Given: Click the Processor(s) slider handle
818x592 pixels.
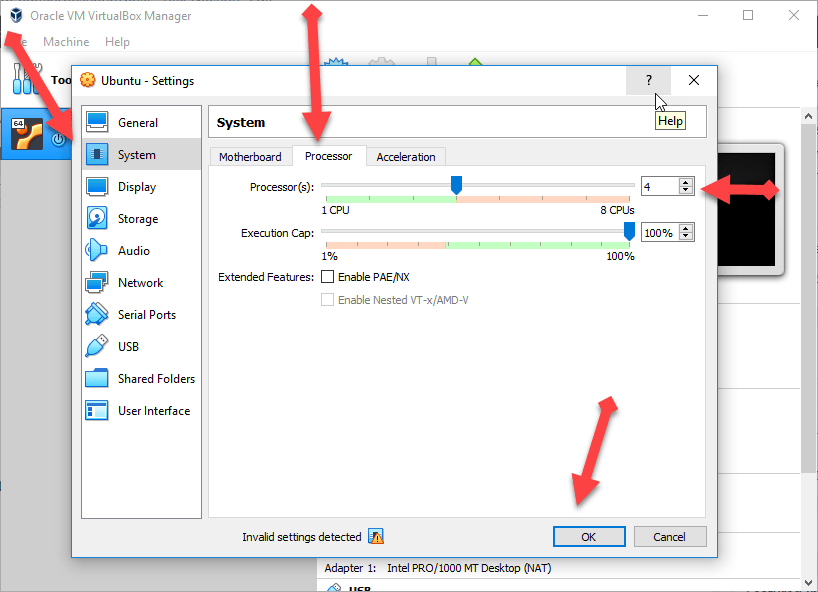Looking at the screenshot, I should click(456, 185).
